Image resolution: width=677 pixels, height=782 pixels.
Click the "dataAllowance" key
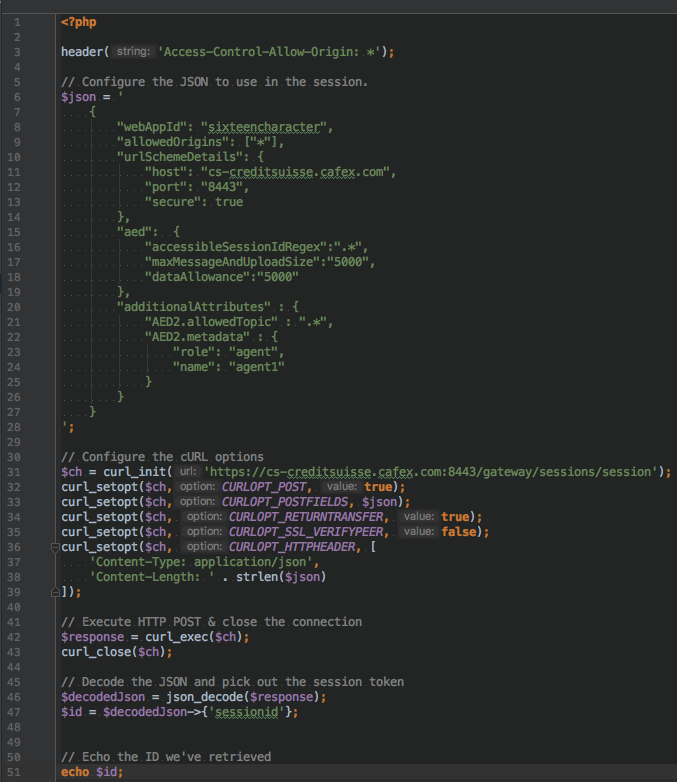point(198,276)
